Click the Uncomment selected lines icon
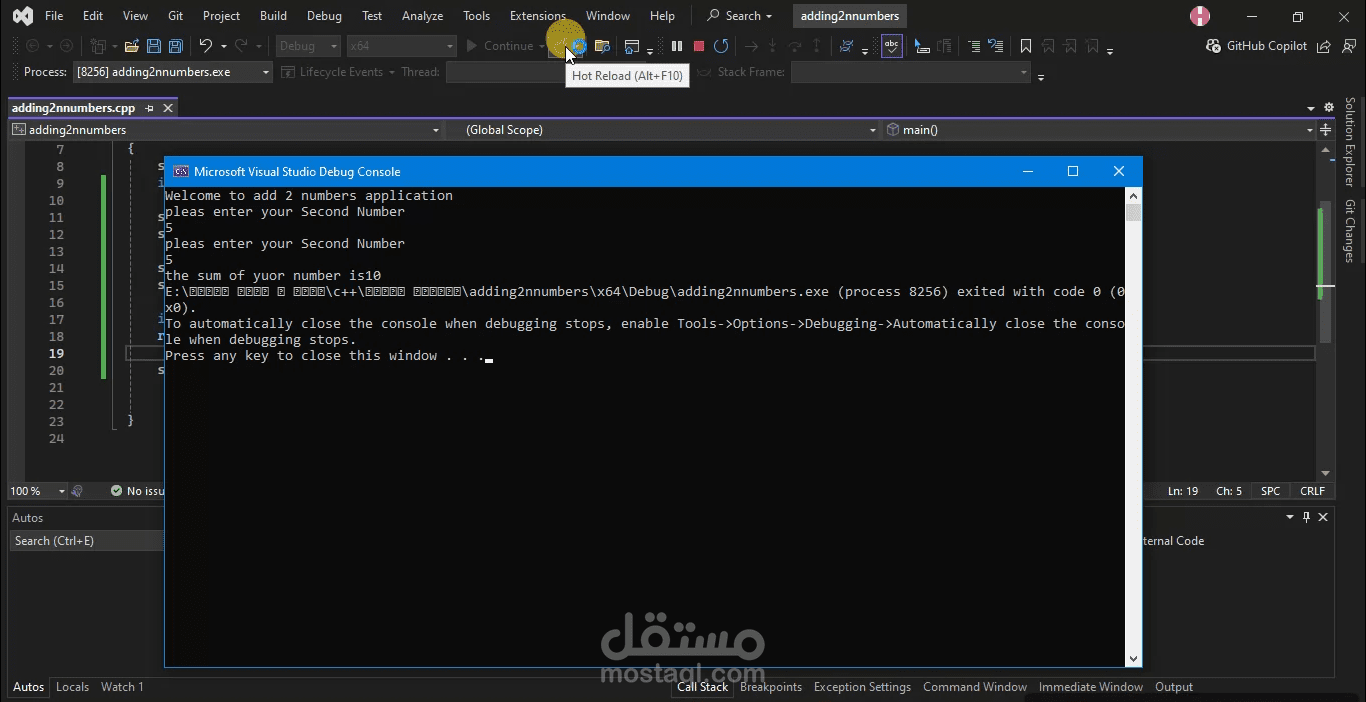This screenshot has width=1366, height=702. click(x=996, y=46)
